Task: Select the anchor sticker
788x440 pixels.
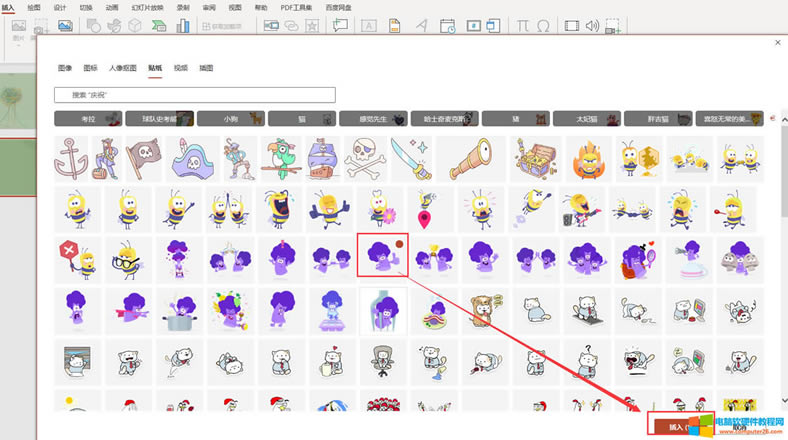Action: click(x=73, y=157)
